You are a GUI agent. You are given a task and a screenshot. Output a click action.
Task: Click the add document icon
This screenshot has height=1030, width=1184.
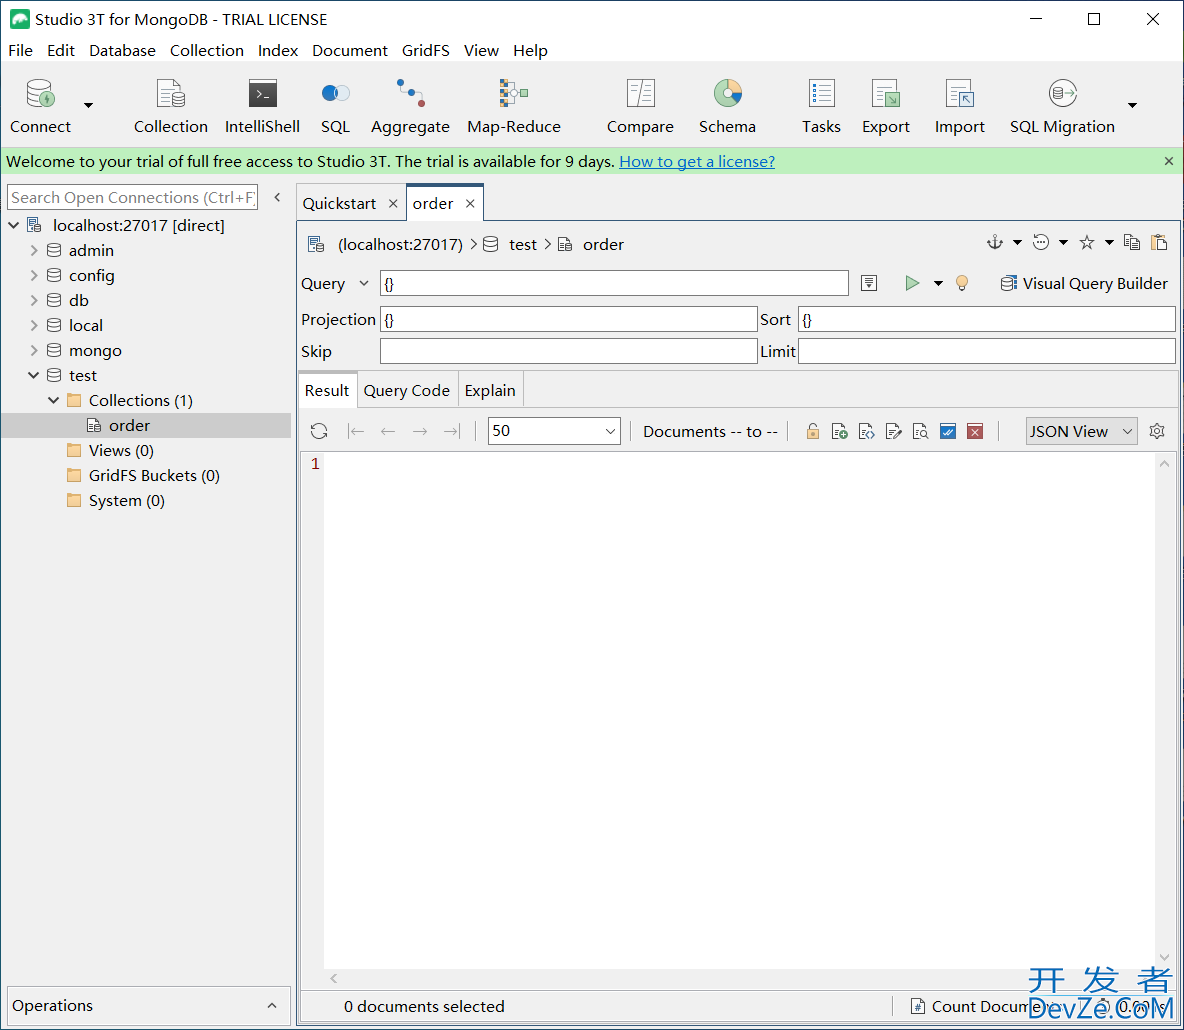839,431
